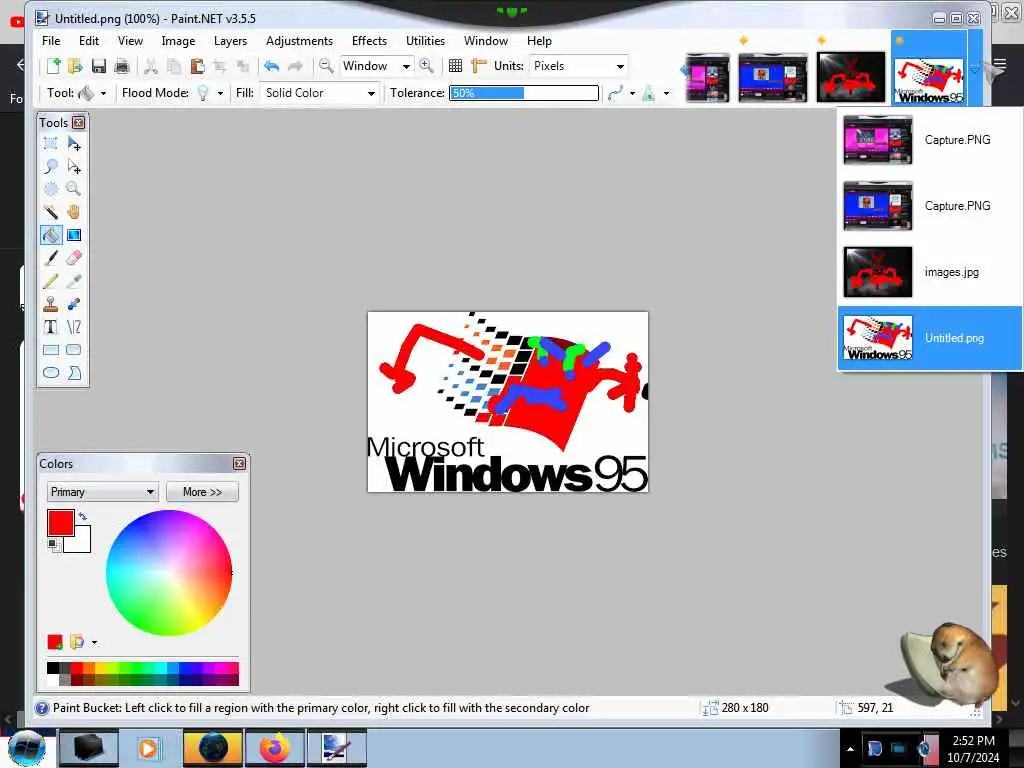Viewport: 1024px width, 768px height.
Task: Select the Text tool
Action: coord(51,327)
